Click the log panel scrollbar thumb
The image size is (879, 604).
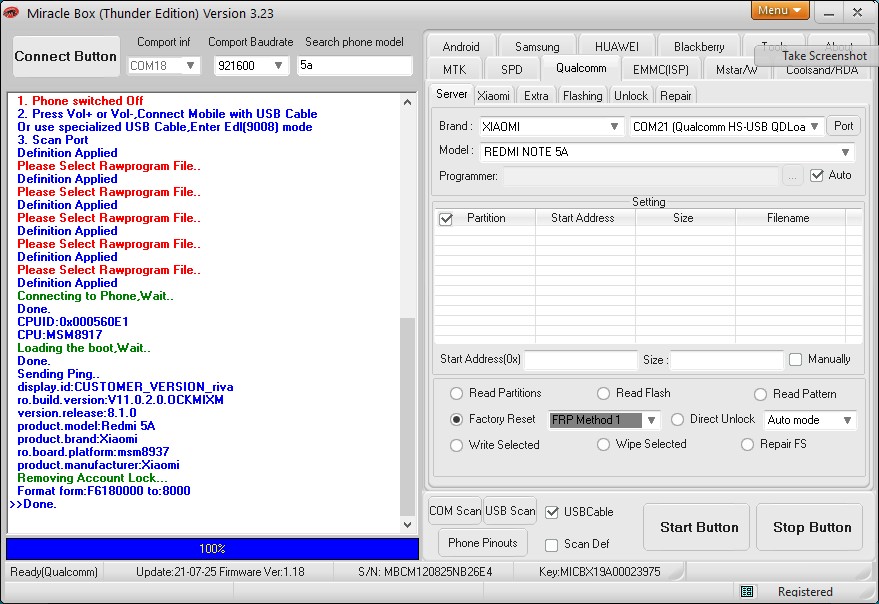click(x=408, y=417)
